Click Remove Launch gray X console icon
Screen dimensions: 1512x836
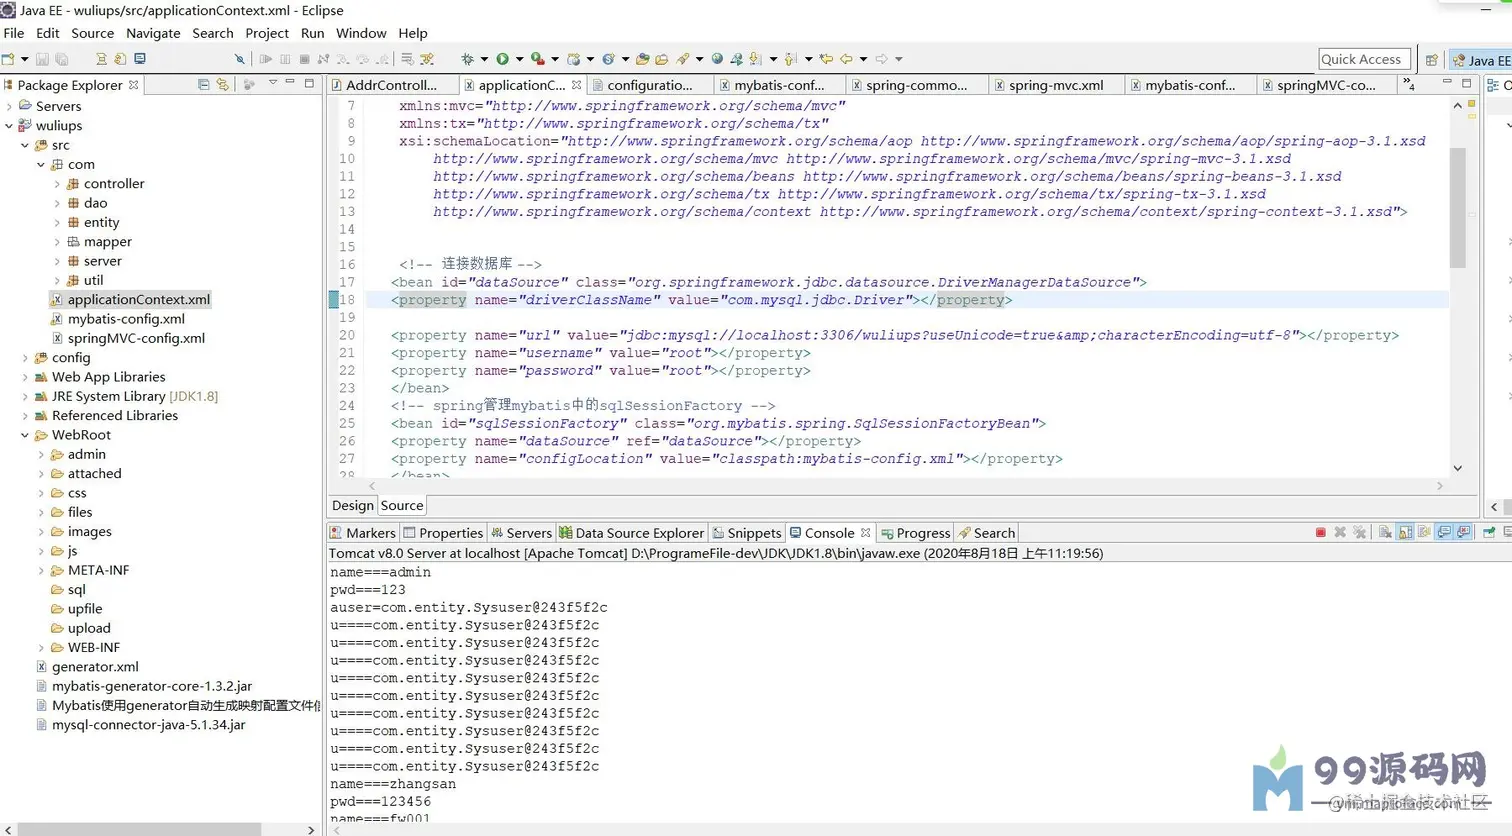click(x=1340, y=533)
